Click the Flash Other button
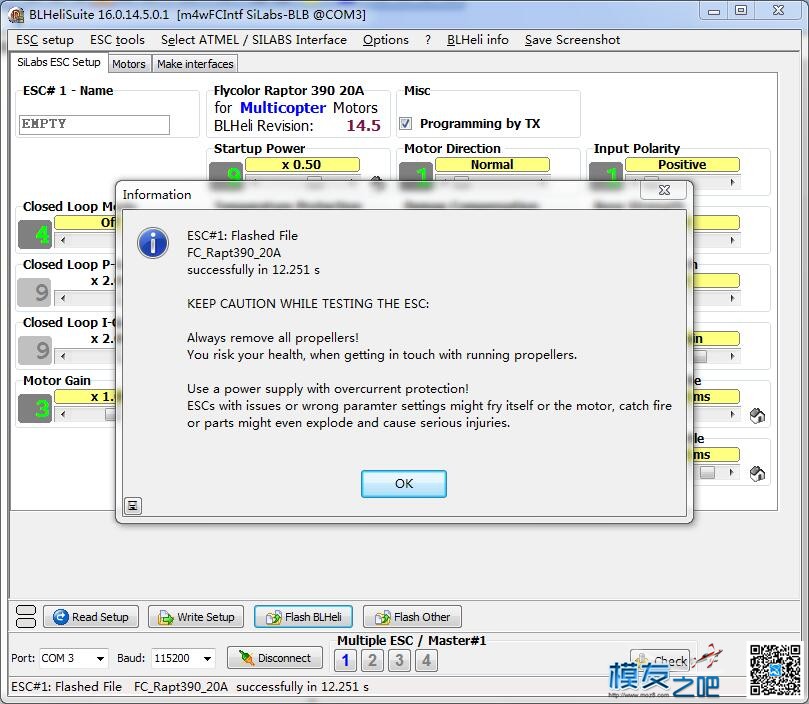This screenshot has height=704, width=809. (412, 617)
